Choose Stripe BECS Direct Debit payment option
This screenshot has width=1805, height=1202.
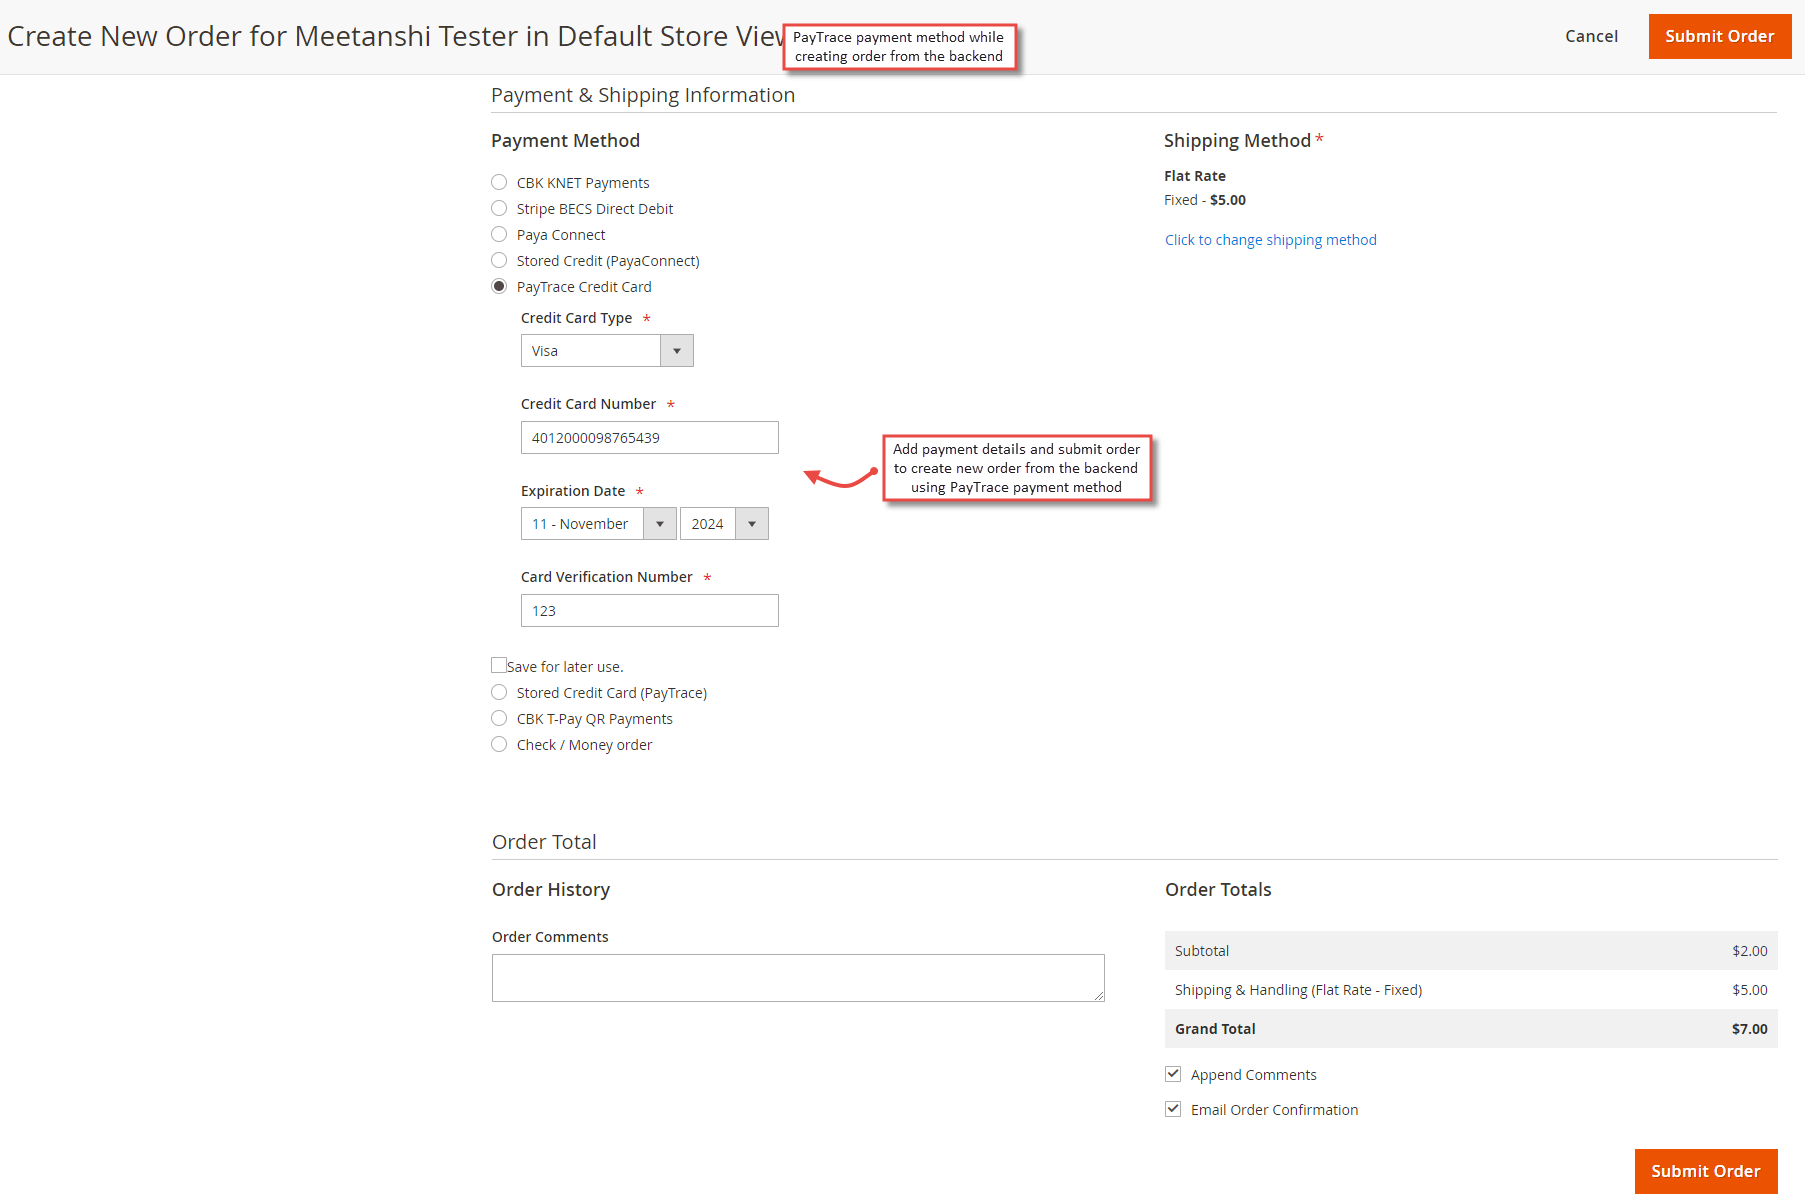[499, 208]
